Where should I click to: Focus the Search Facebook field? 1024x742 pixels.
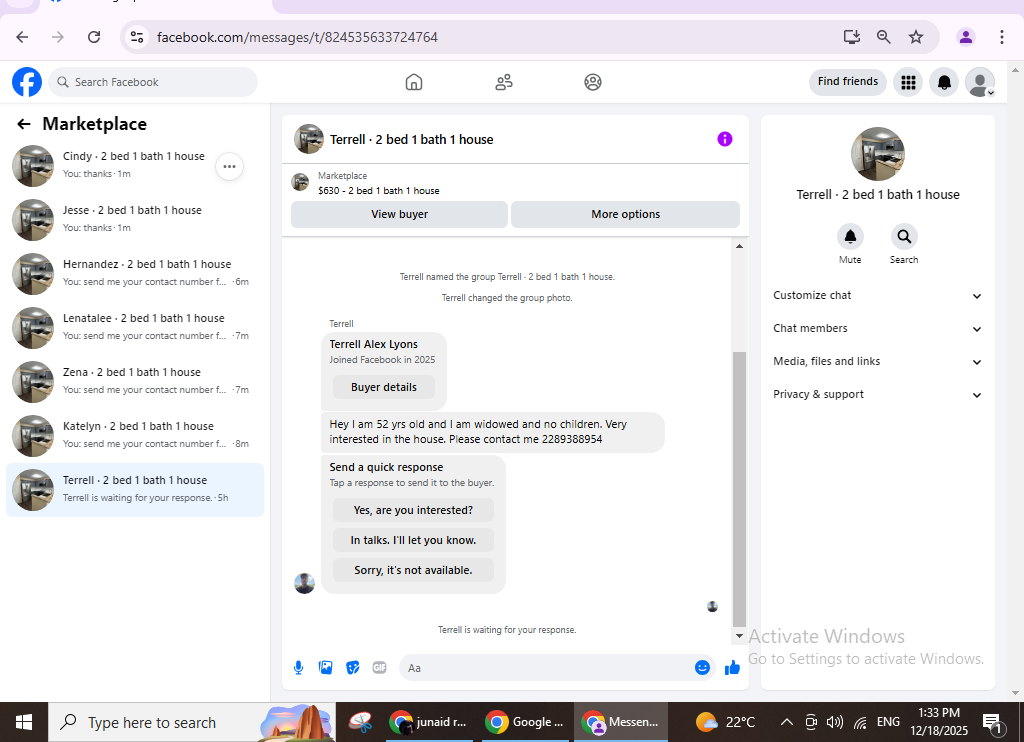(x=153, y=82)
